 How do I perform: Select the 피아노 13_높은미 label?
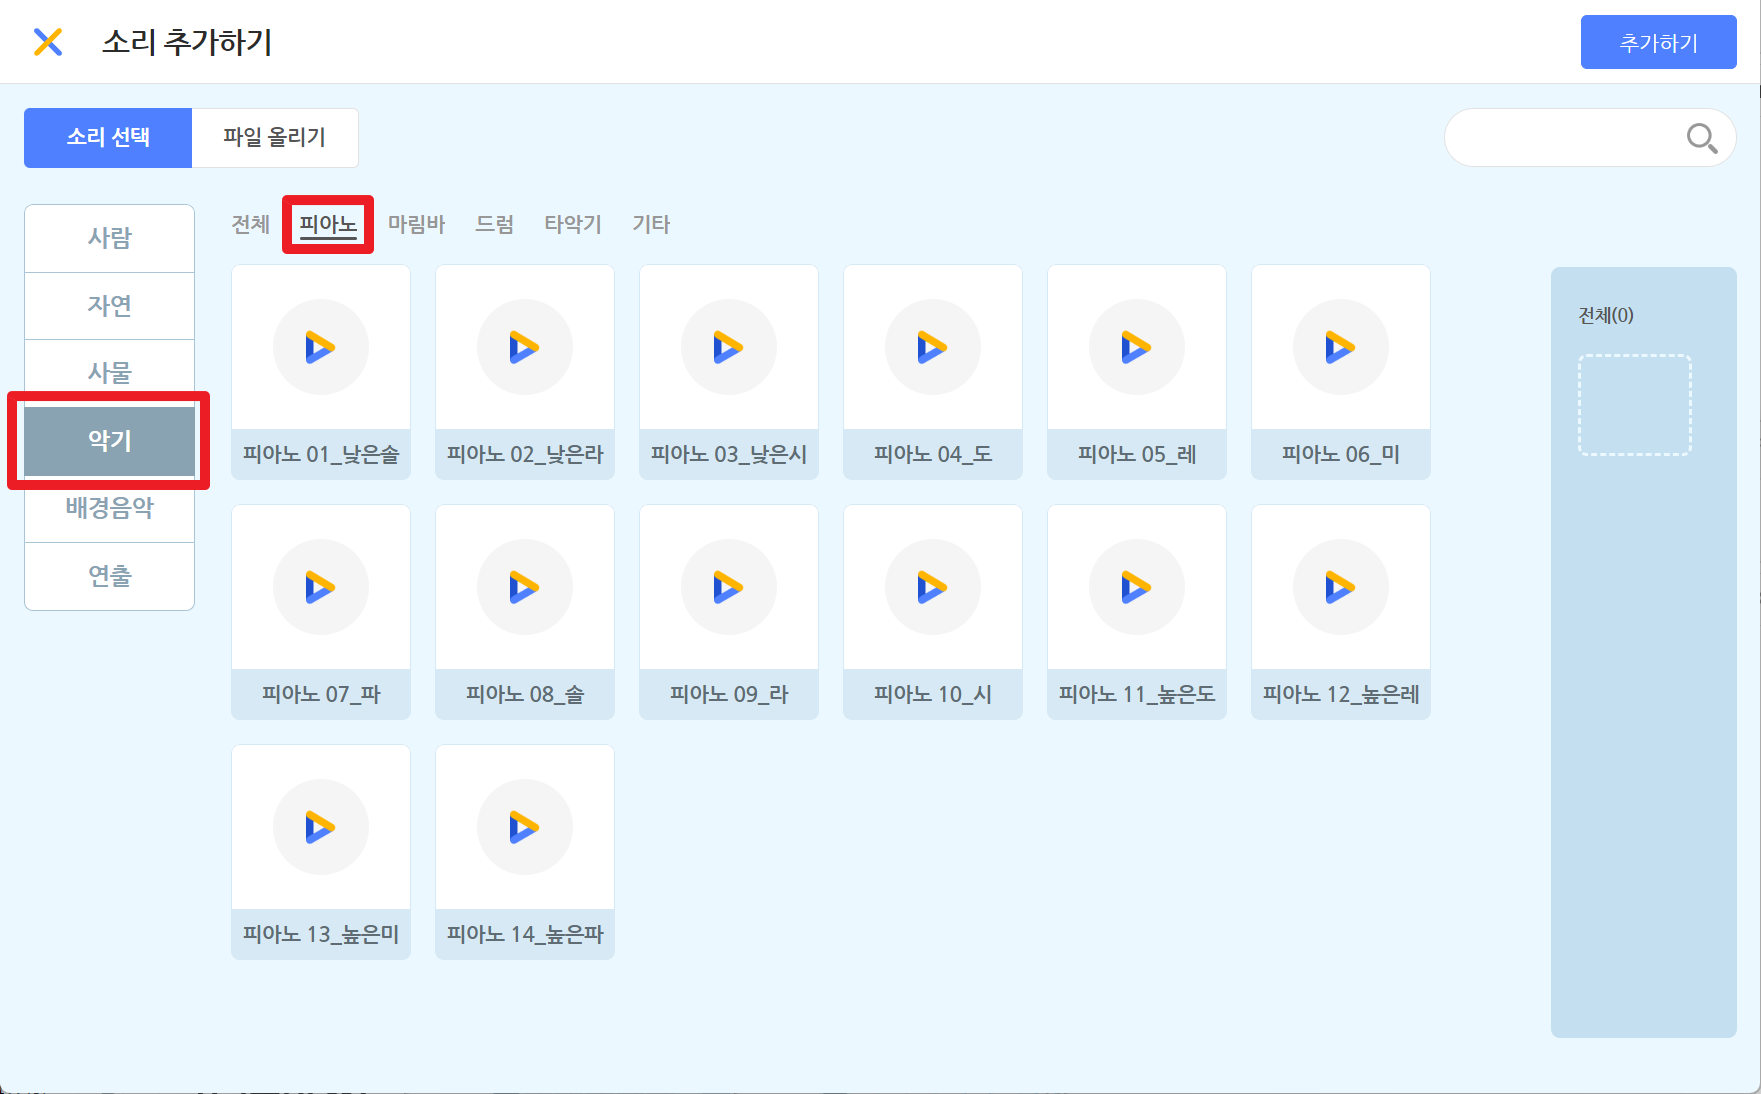click(321, 934)
